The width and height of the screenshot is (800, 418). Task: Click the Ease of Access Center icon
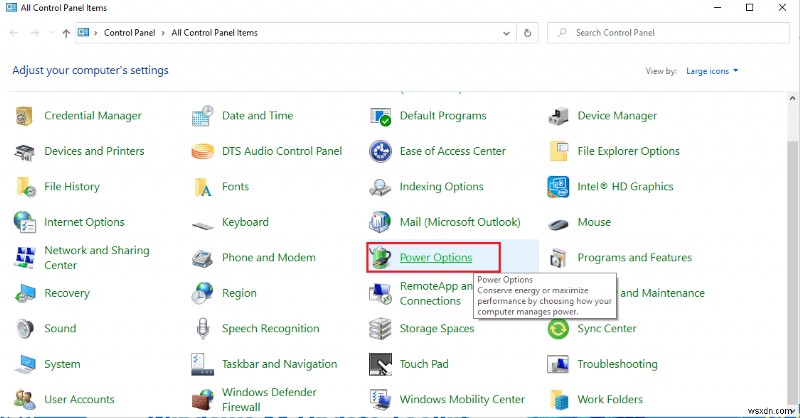pyautogui.click(x=380, y=152)
